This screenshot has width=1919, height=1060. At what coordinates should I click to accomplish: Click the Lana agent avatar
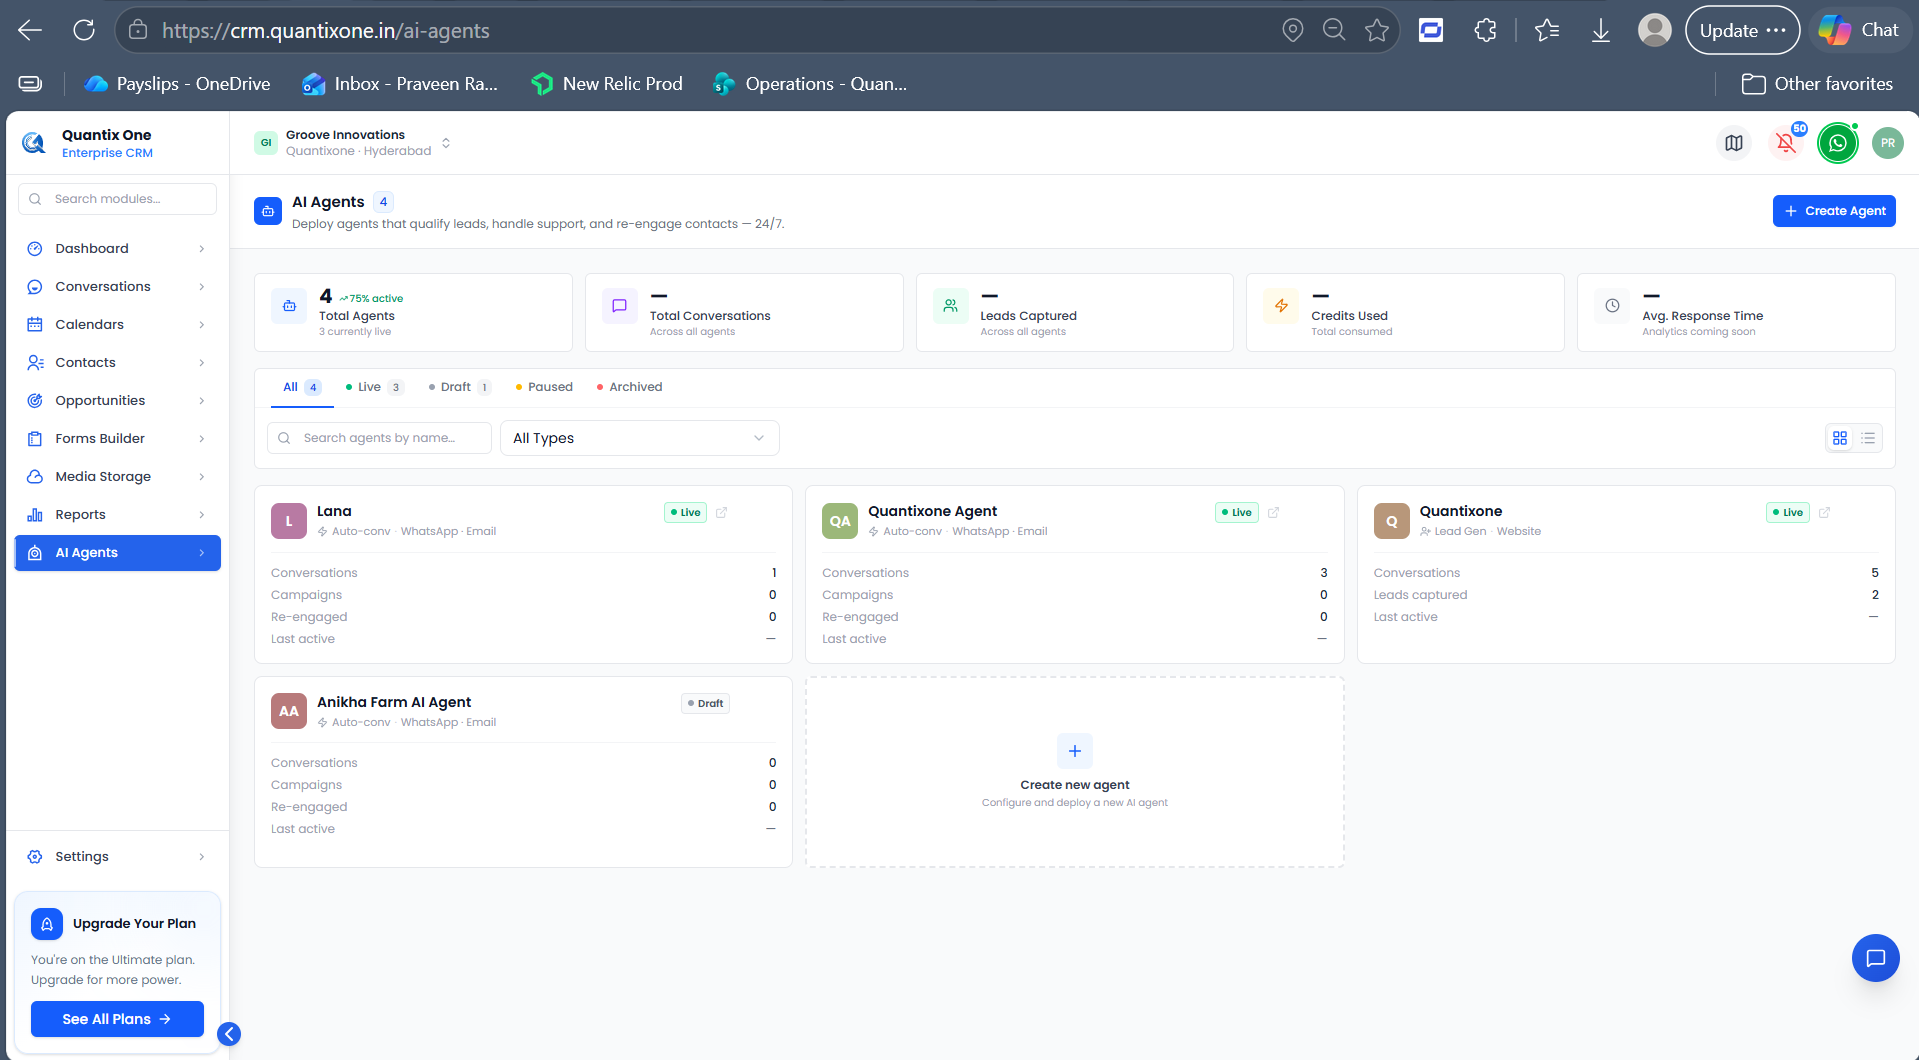point(289,521)
